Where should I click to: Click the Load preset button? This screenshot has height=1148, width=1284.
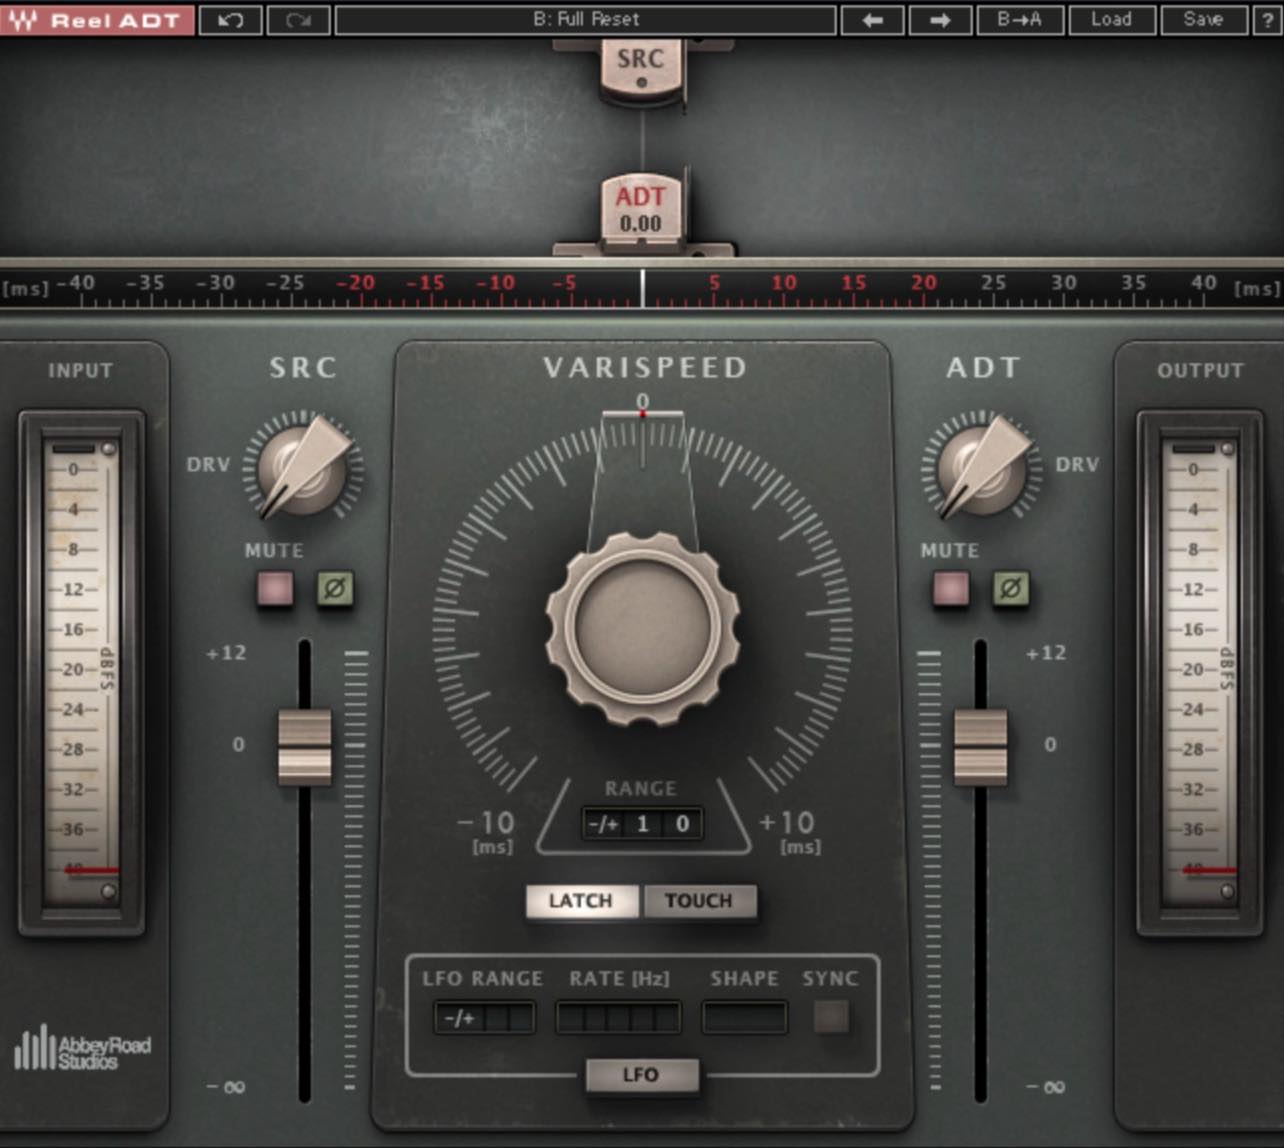tap(1111, 20)
